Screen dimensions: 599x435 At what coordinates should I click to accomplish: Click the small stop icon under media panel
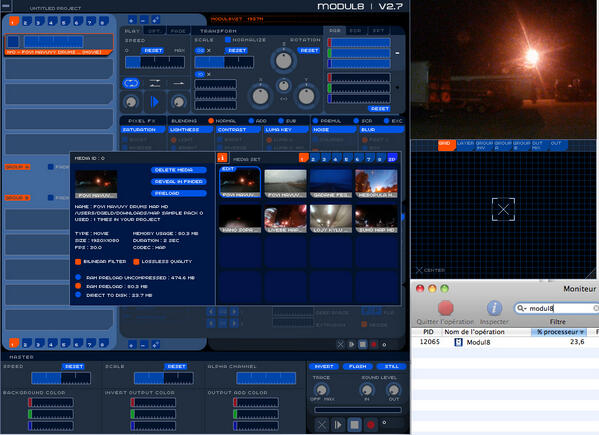pos(363,344)
